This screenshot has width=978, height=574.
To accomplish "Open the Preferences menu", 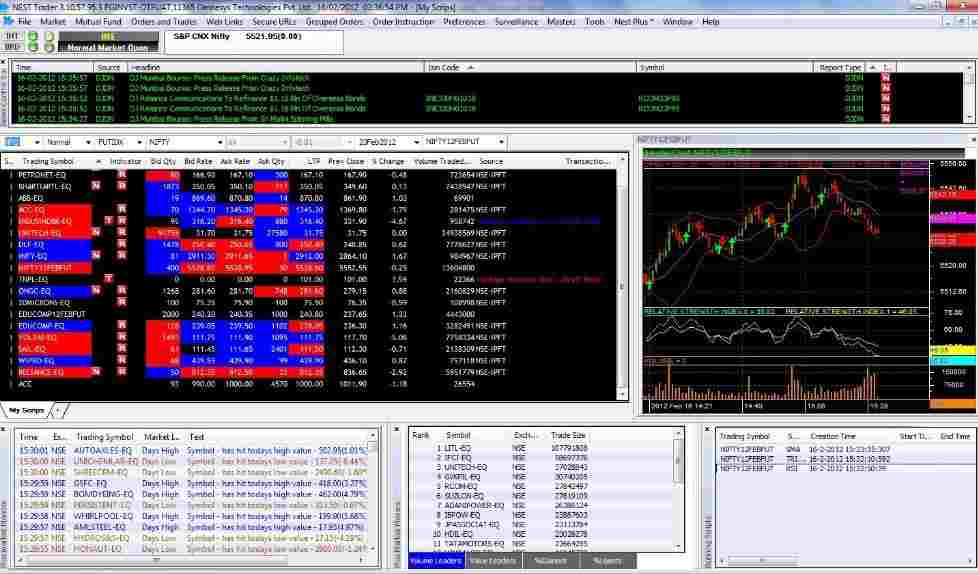I will coord(464,21).
